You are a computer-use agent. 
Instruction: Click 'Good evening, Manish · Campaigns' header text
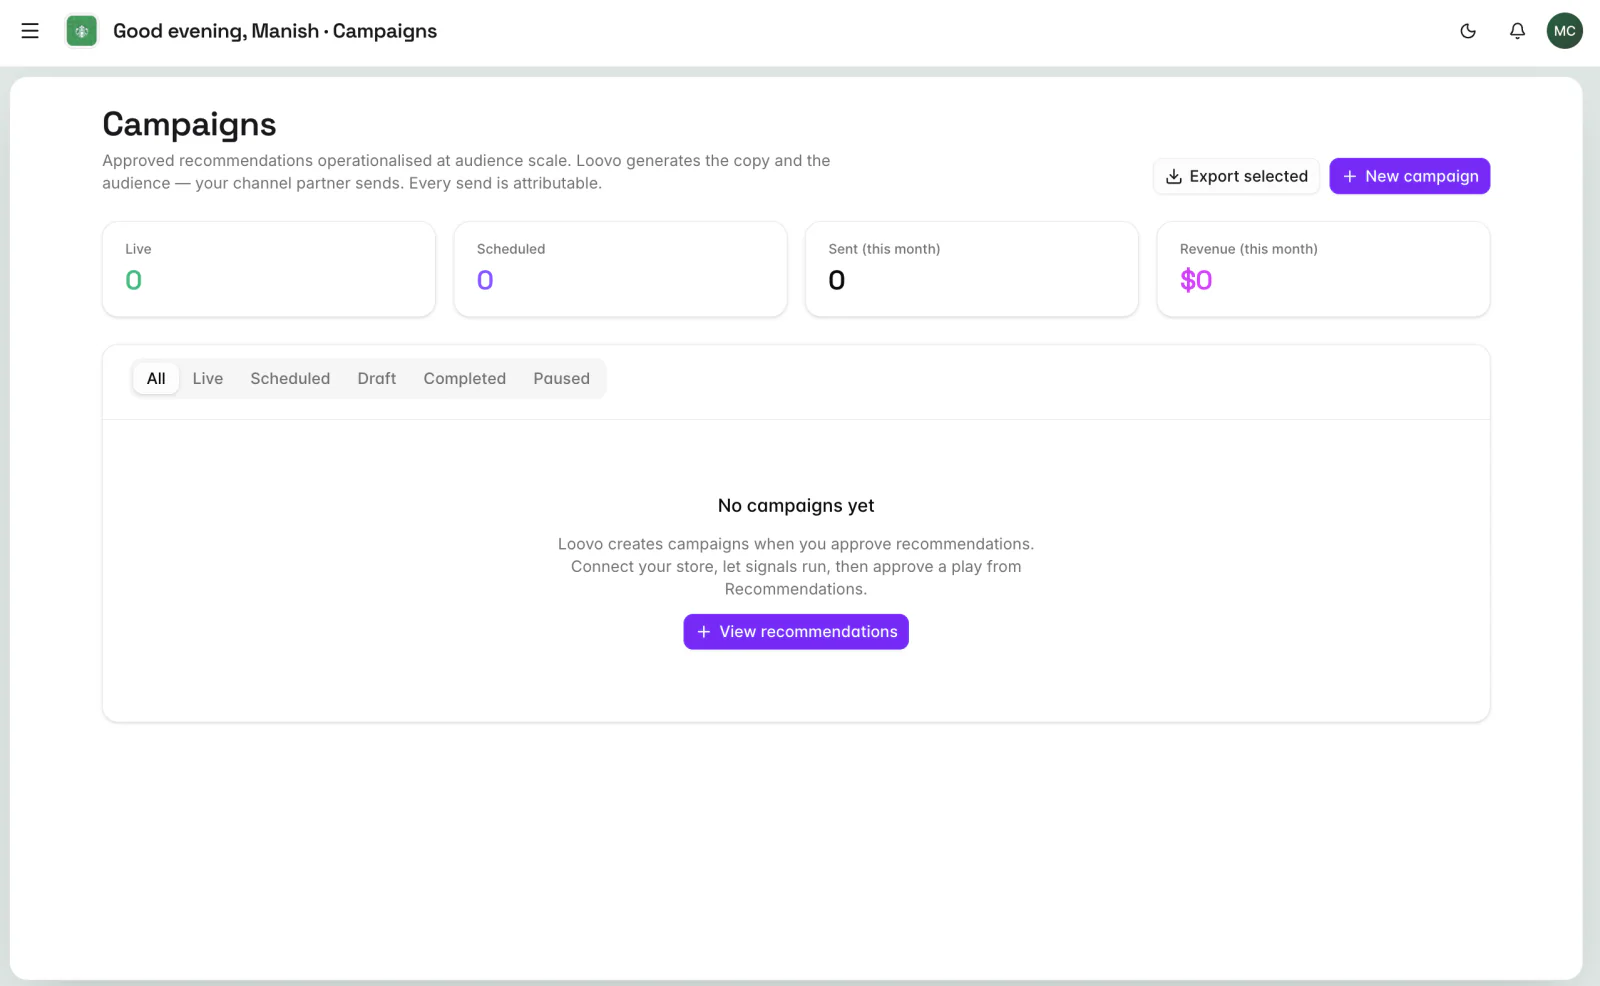tap(275, 31)
